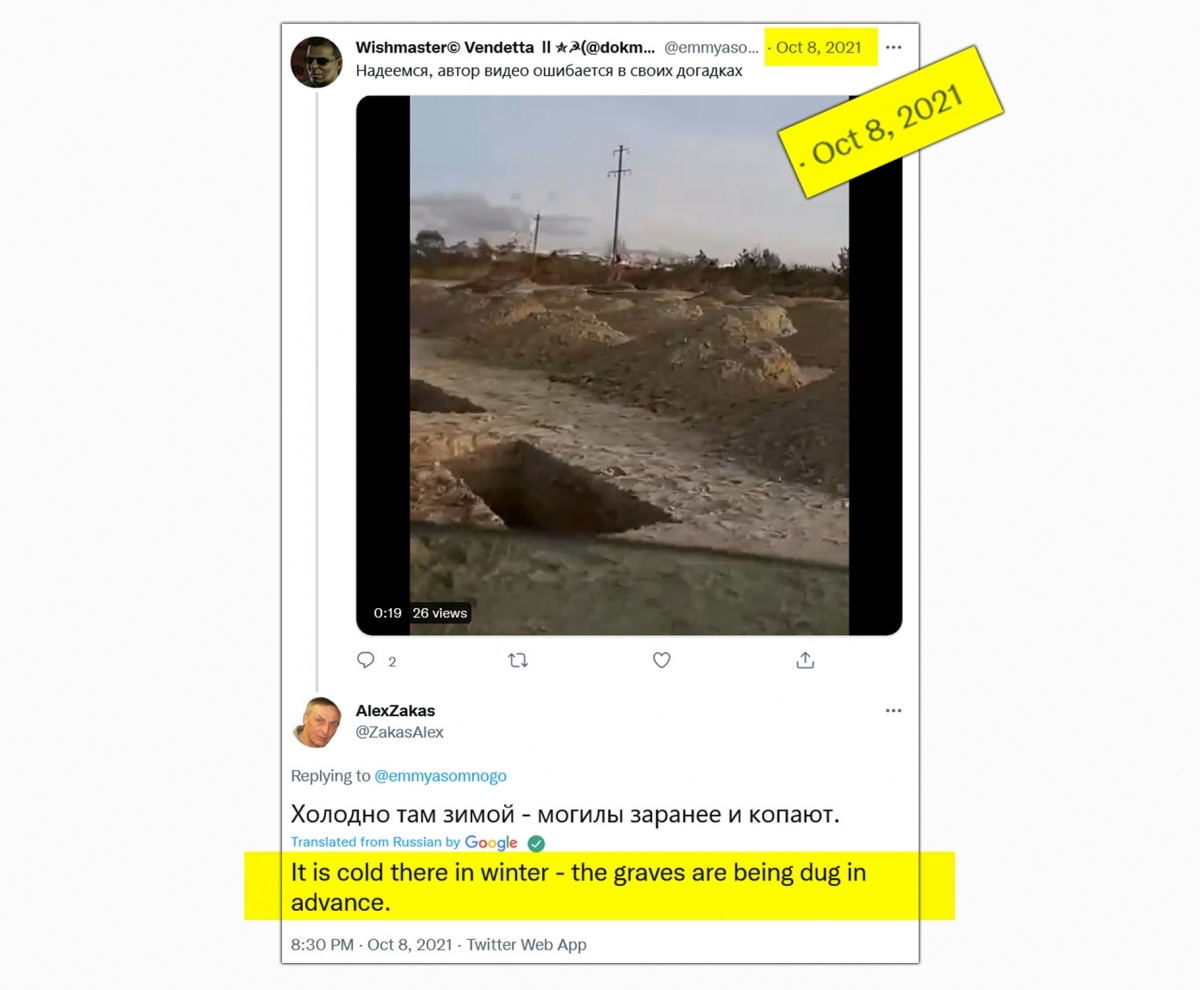Click the Twitter Web App source

(527, 944)
